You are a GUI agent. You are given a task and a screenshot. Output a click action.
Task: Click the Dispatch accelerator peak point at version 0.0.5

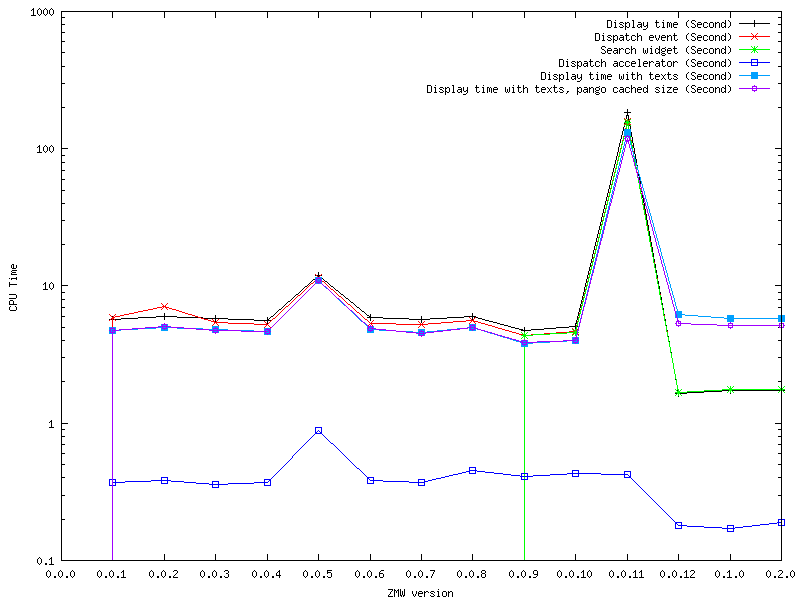318,430
